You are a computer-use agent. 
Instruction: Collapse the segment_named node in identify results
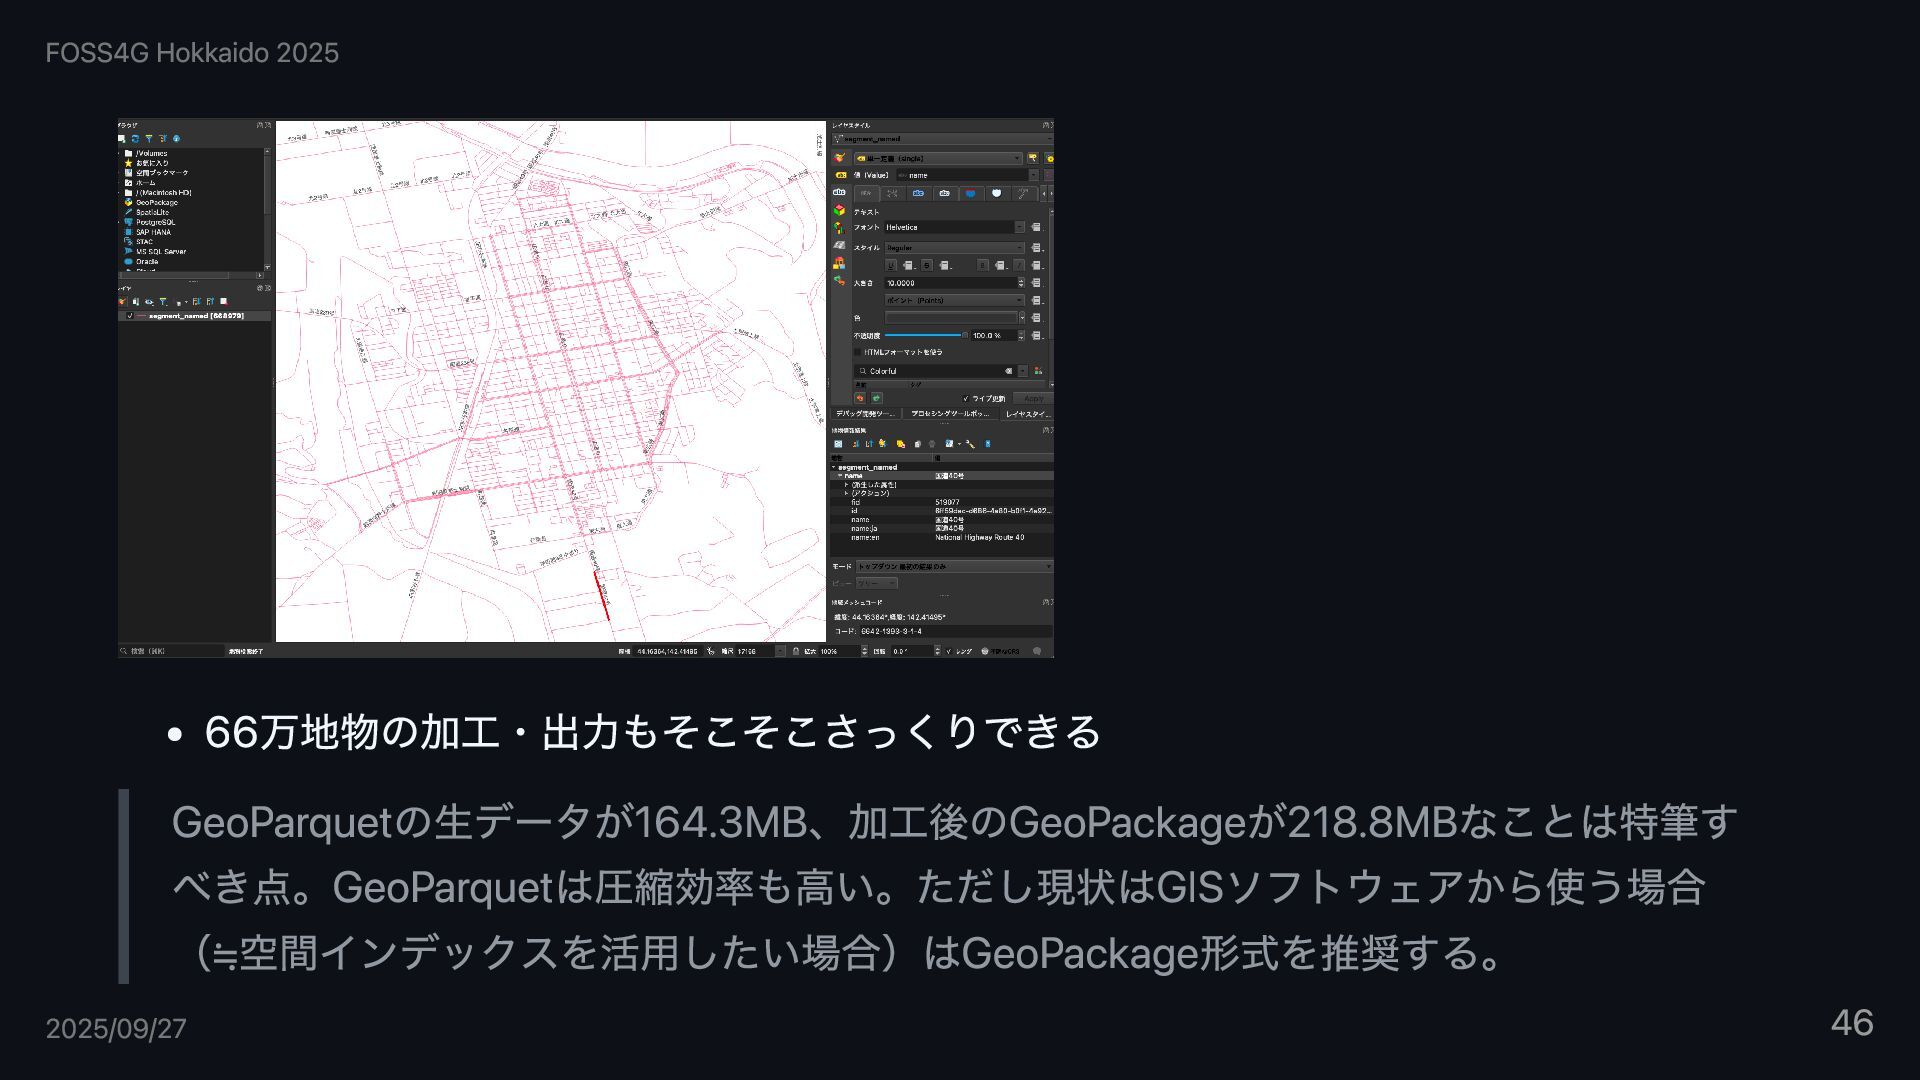(833, 467)
